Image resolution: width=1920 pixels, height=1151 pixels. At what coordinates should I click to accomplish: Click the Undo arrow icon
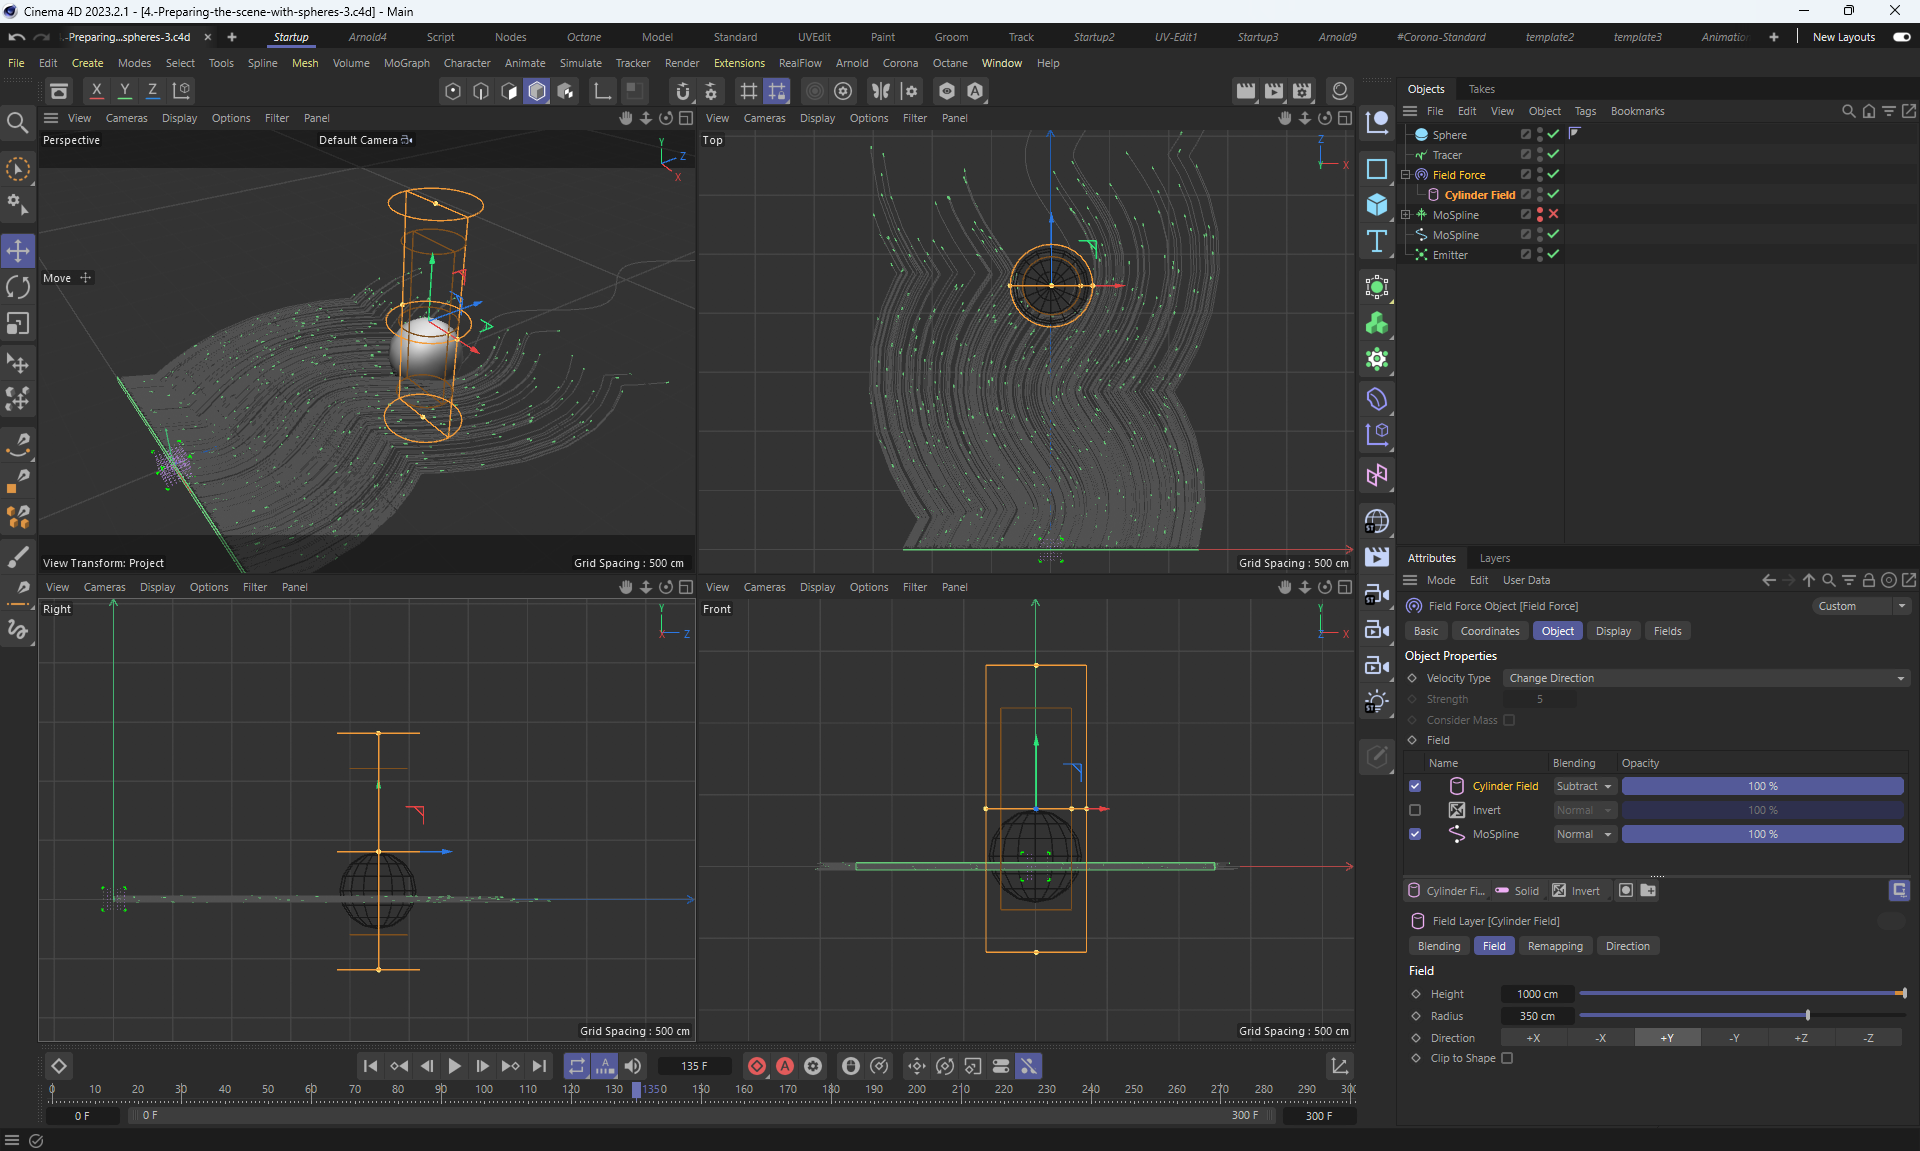pos(16,37)
